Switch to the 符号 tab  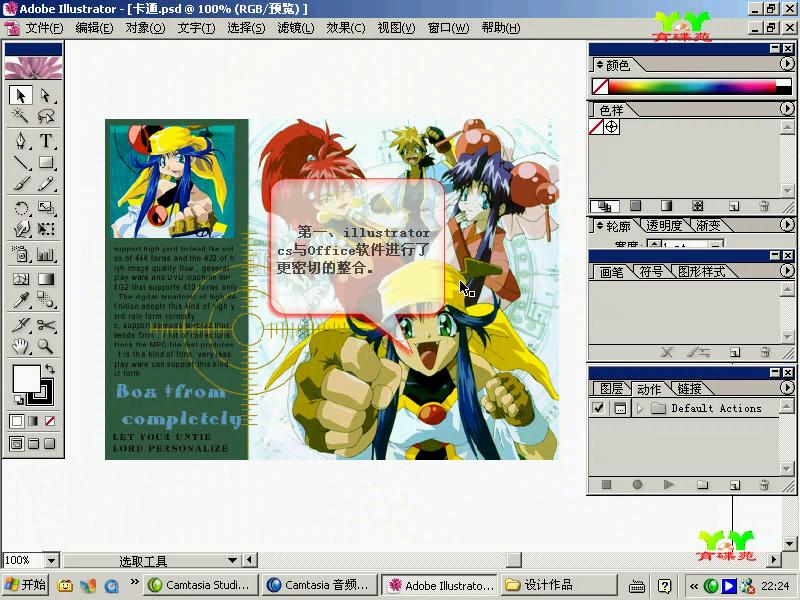click(651, 271)
